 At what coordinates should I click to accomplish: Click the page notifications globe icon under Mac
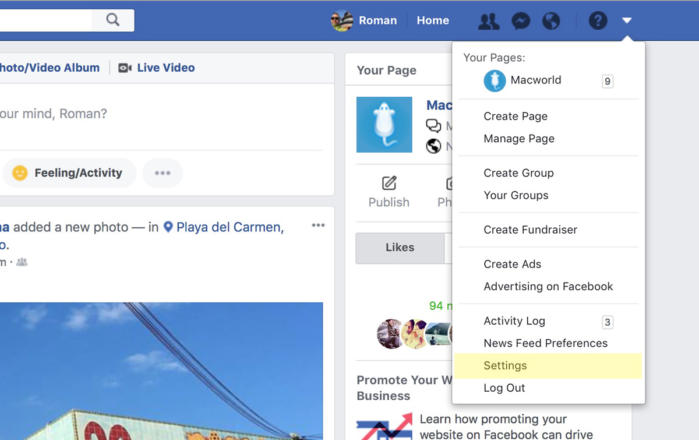pos(433,146)
